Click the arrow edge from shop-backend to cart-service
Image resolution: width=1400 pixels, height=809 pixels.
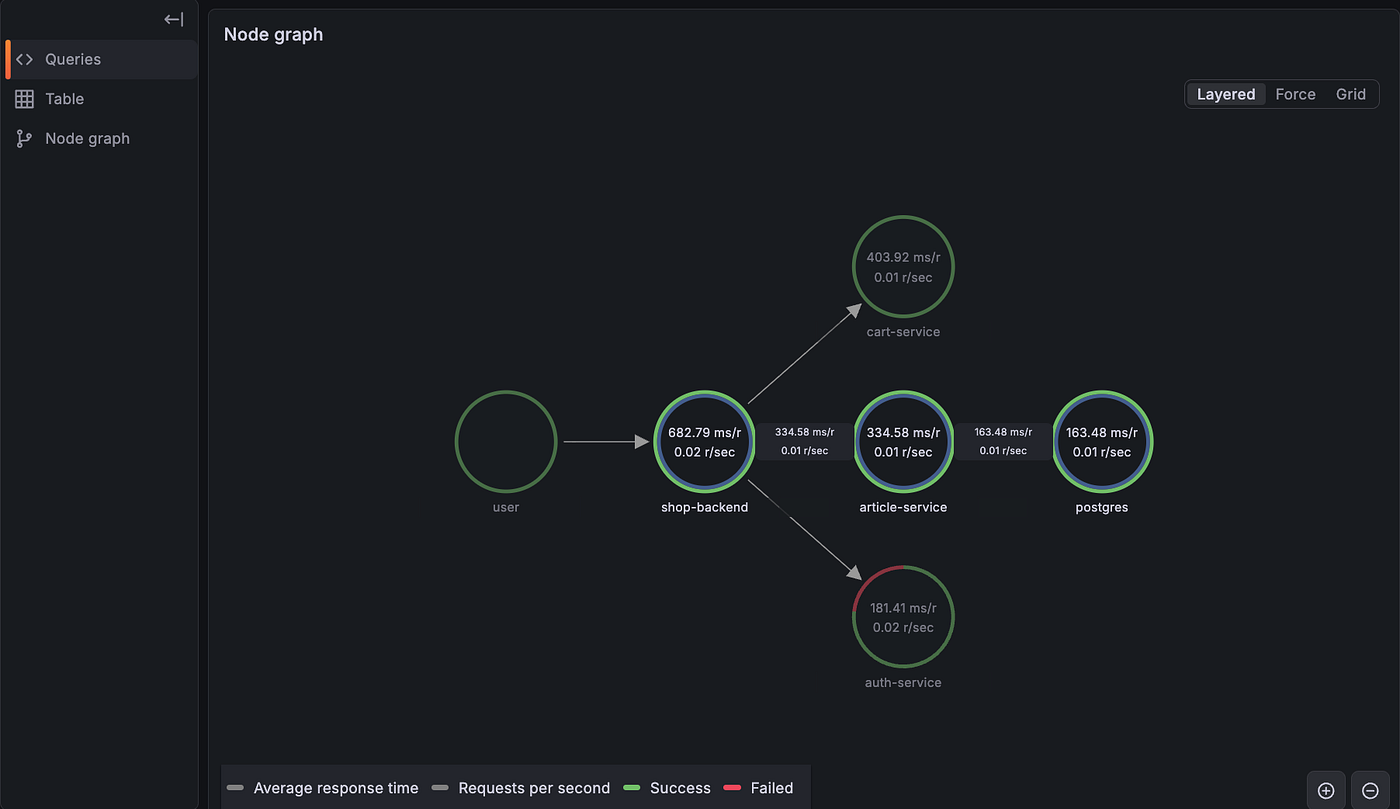[803, 354]
